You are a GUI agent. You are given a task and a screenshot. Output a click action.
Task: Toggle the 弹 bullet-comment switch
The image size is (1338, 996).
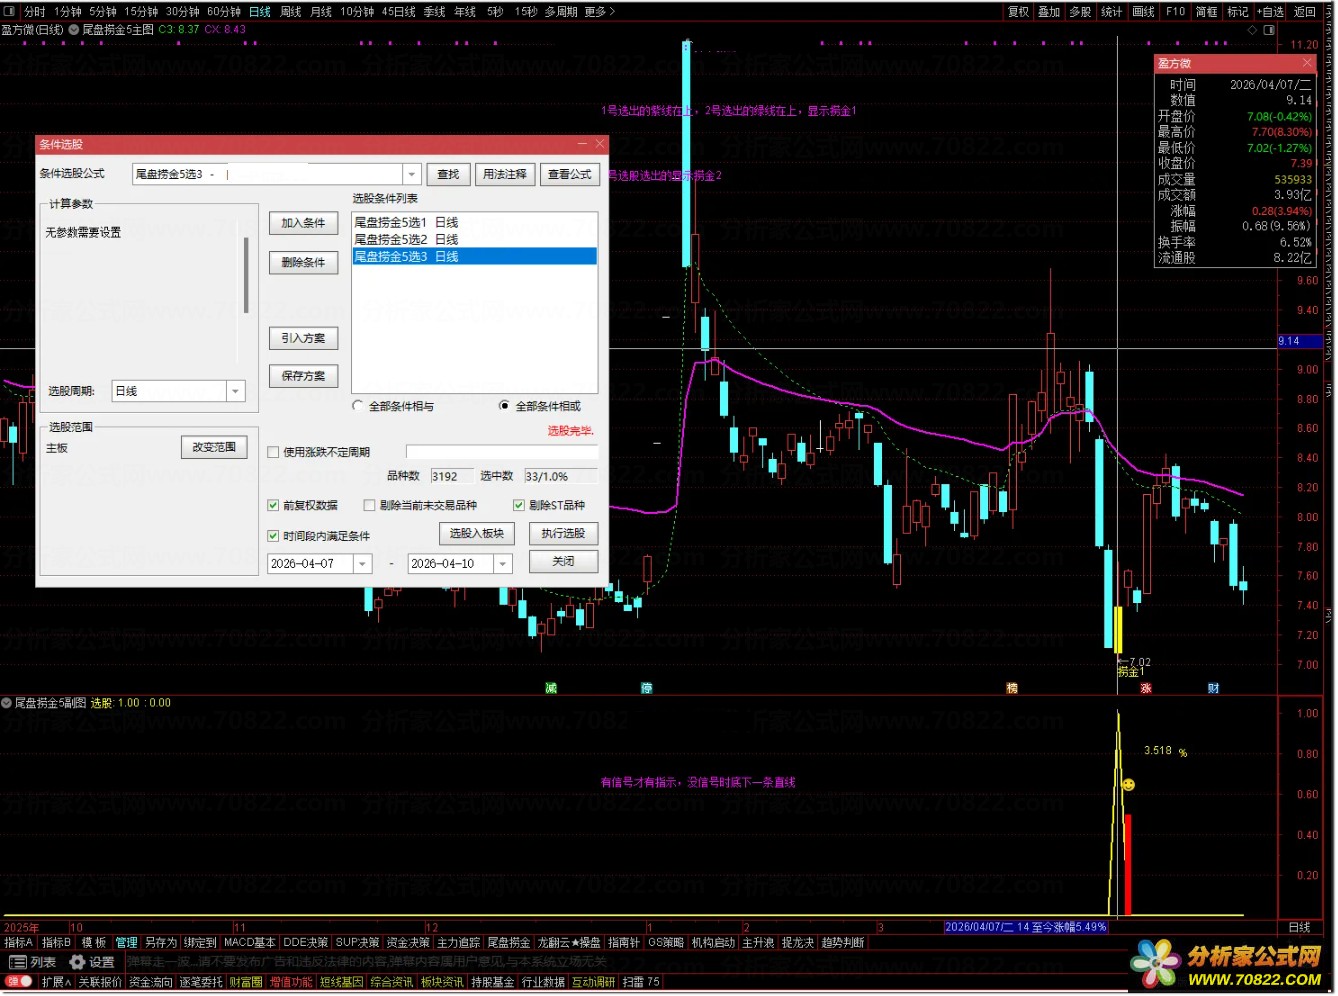click(x=18, y=982)
